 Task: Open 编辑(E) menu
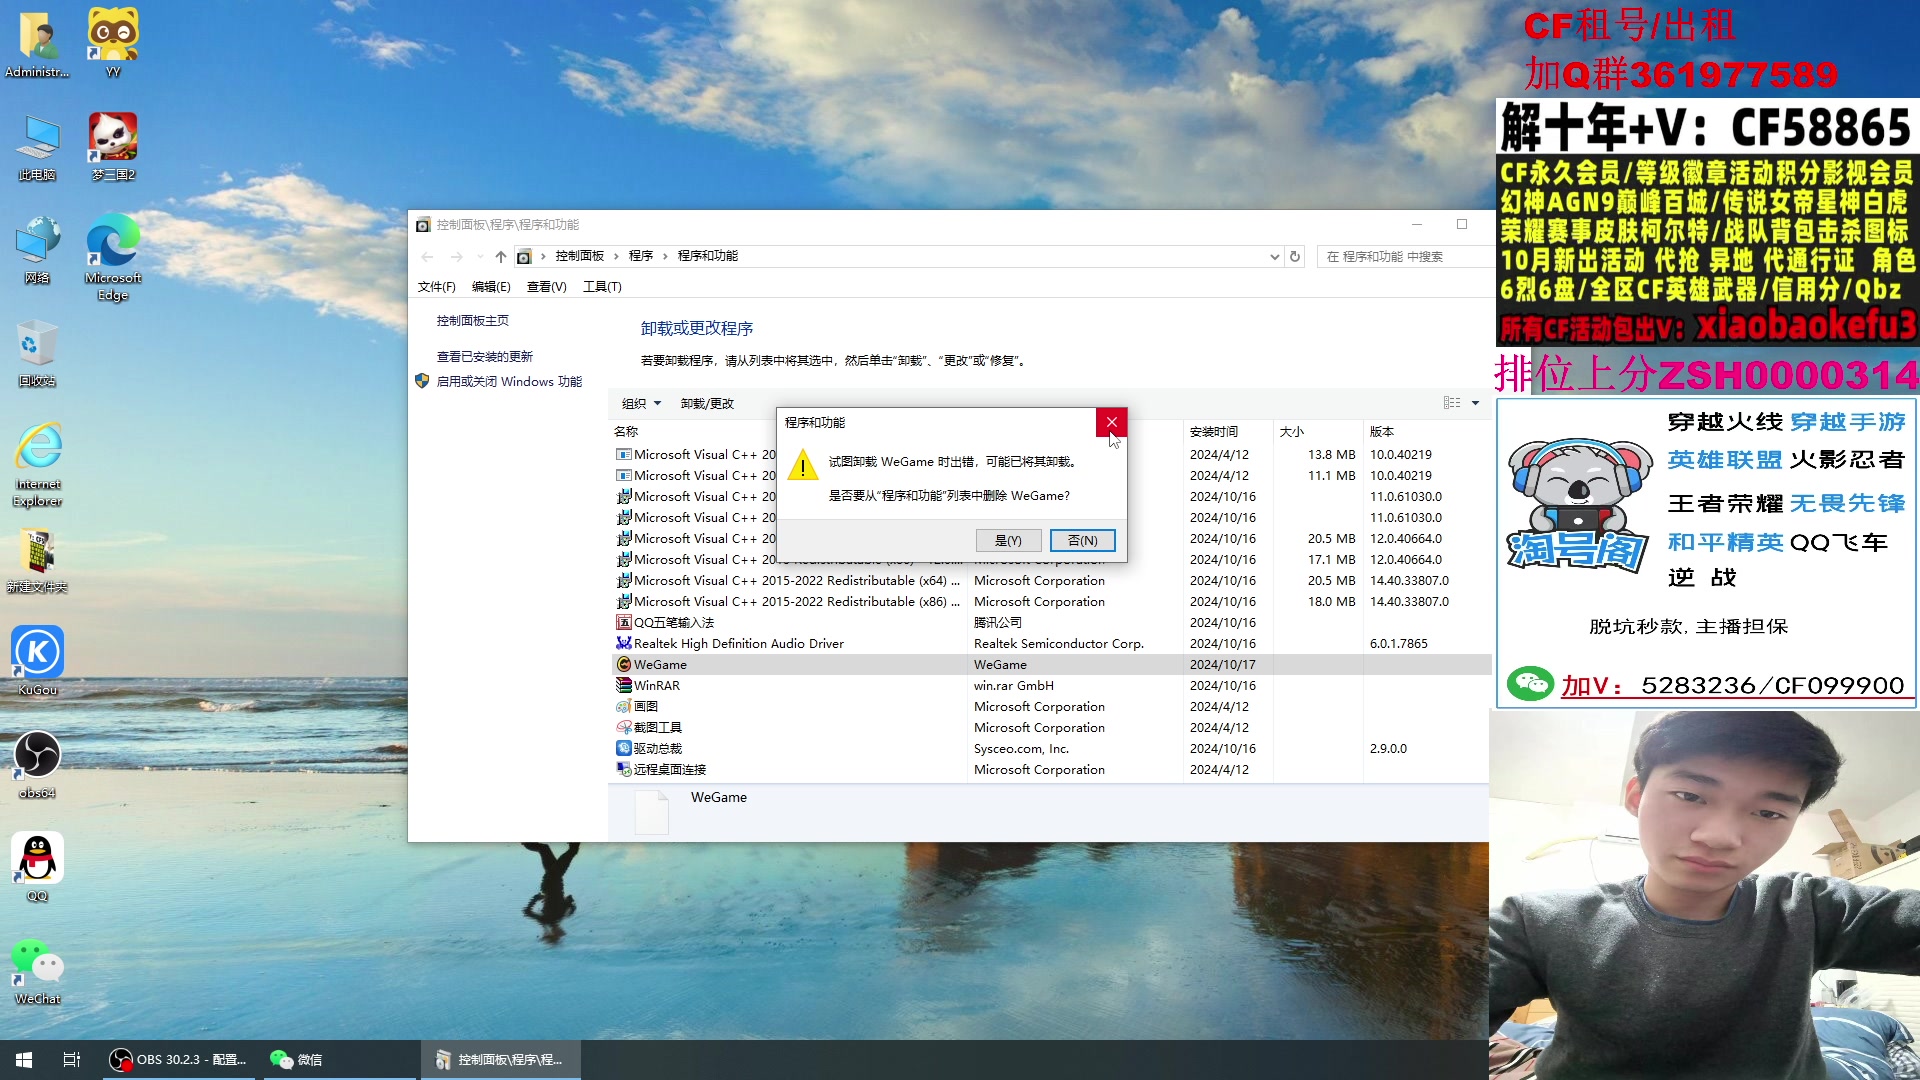coord(491,287)
